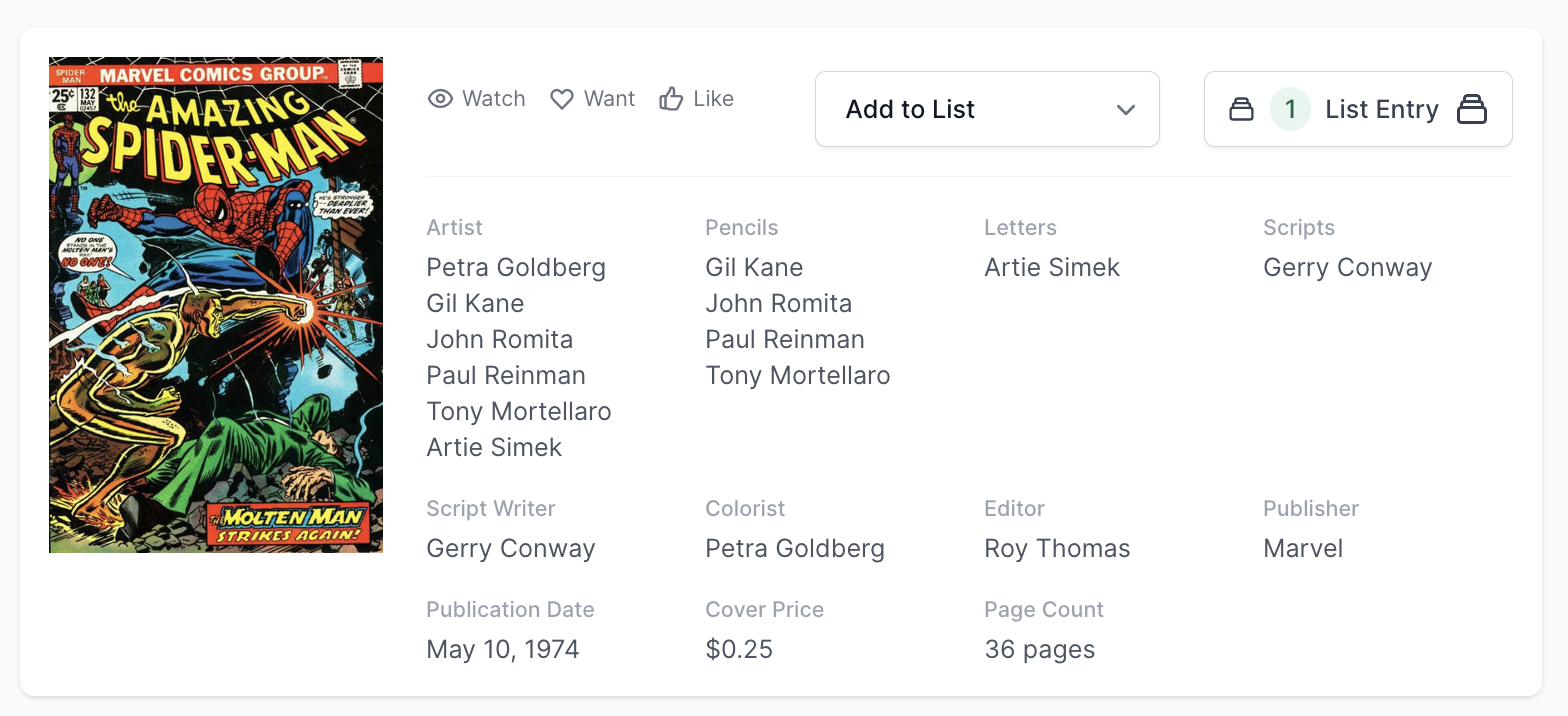Open Marvel under Publisher

pos(1303,549)
